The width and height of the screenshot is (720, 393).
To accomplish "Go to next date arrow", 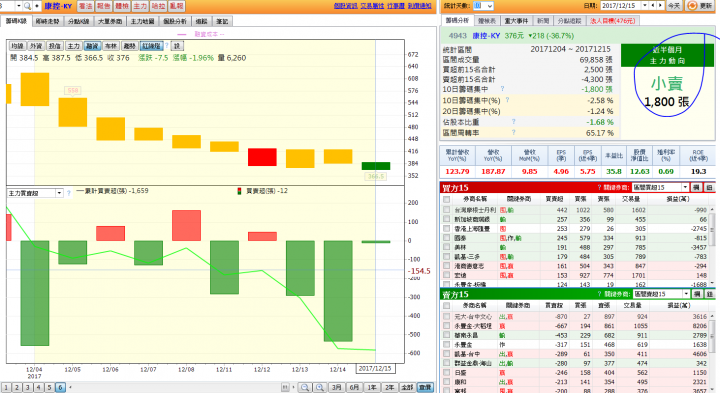I will (660, 6).
